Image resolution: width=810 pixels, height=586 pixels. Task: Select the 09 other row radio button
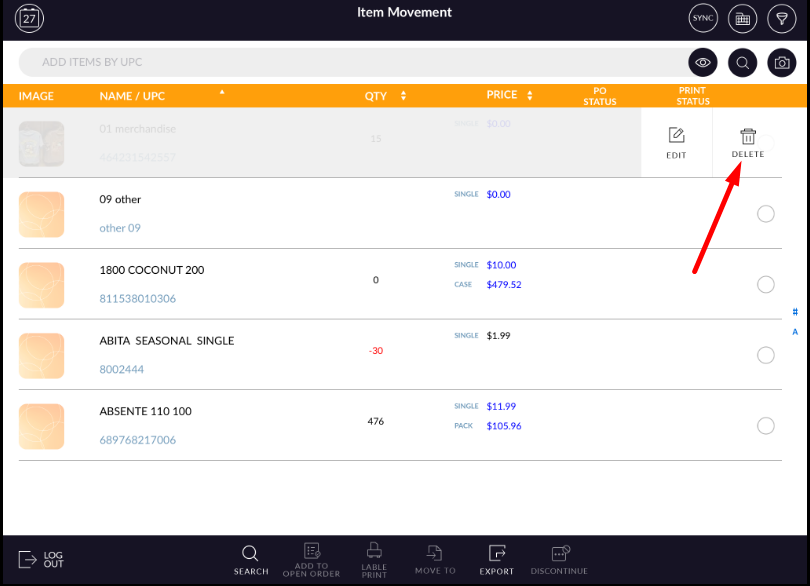point(766,213)
